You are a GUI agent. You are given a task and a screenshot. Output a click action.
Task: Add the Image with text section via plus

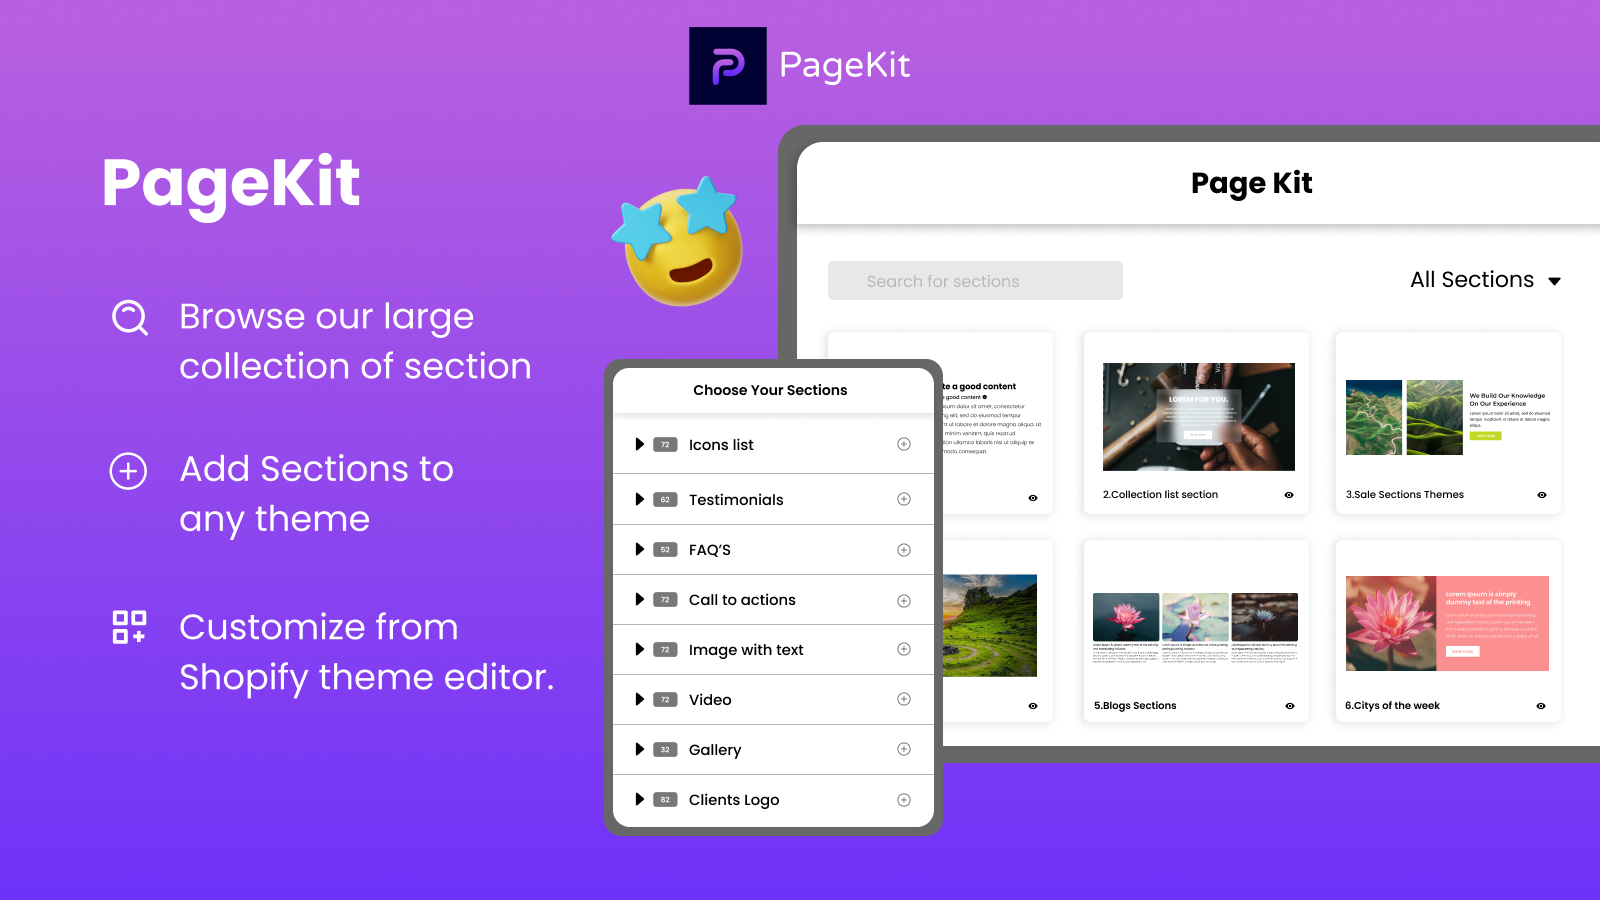point(904,649)
